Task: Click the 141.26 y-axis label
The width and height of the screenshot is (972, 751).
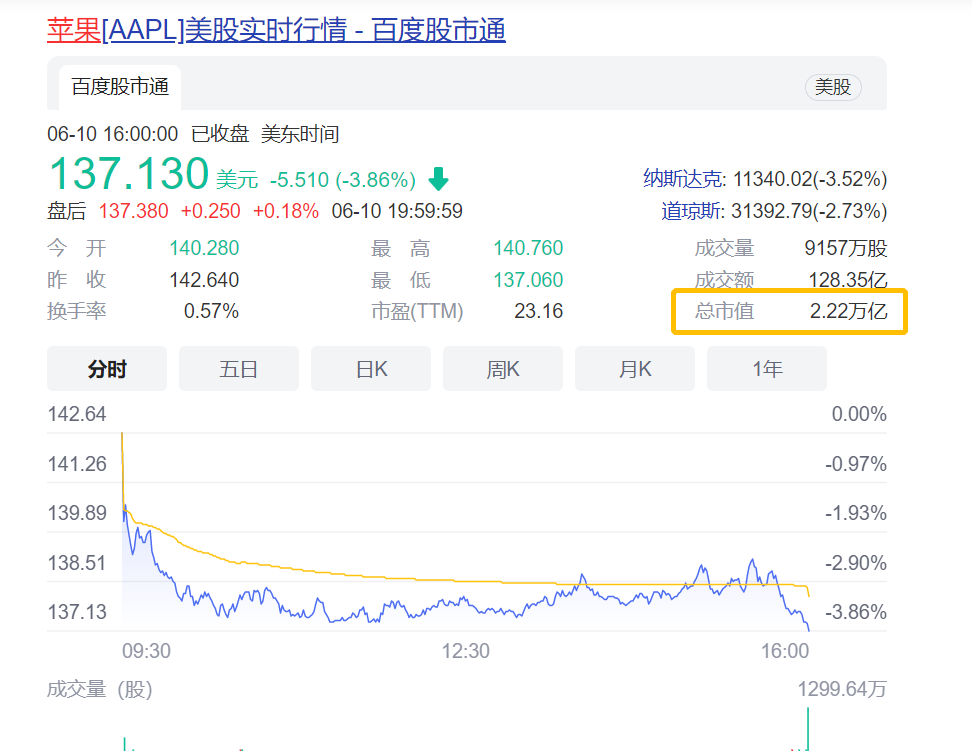Action: point(77,464)
